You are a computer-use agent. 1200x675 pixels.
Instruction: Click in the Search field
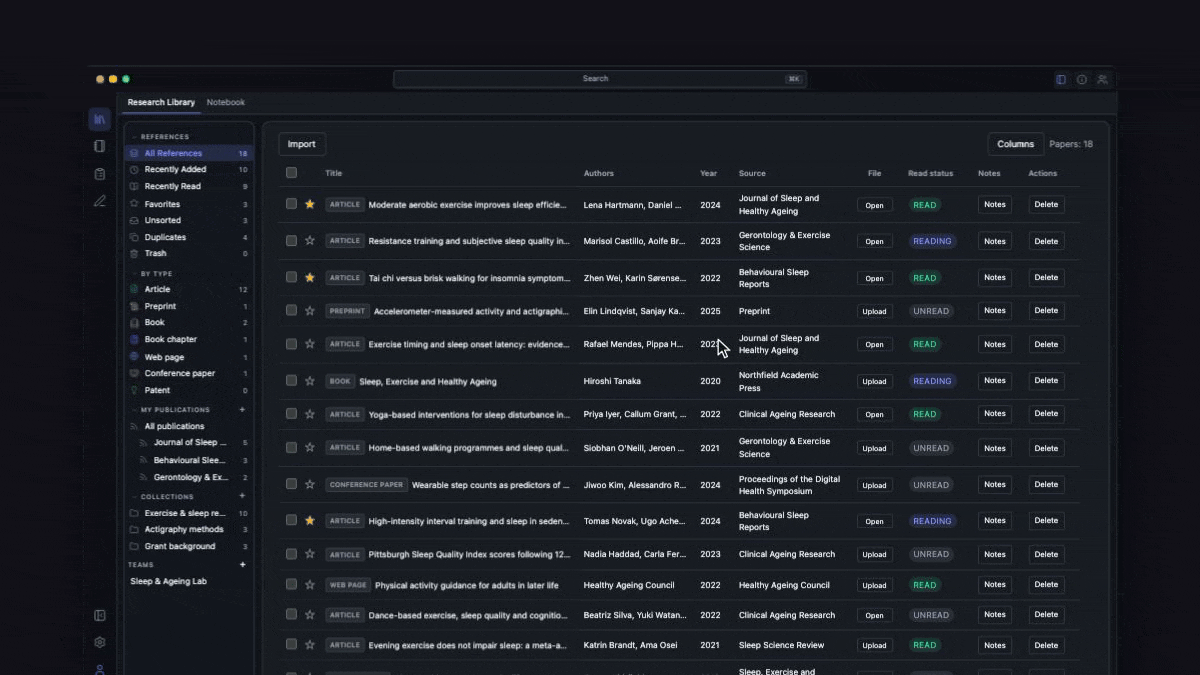coord(599,79)
